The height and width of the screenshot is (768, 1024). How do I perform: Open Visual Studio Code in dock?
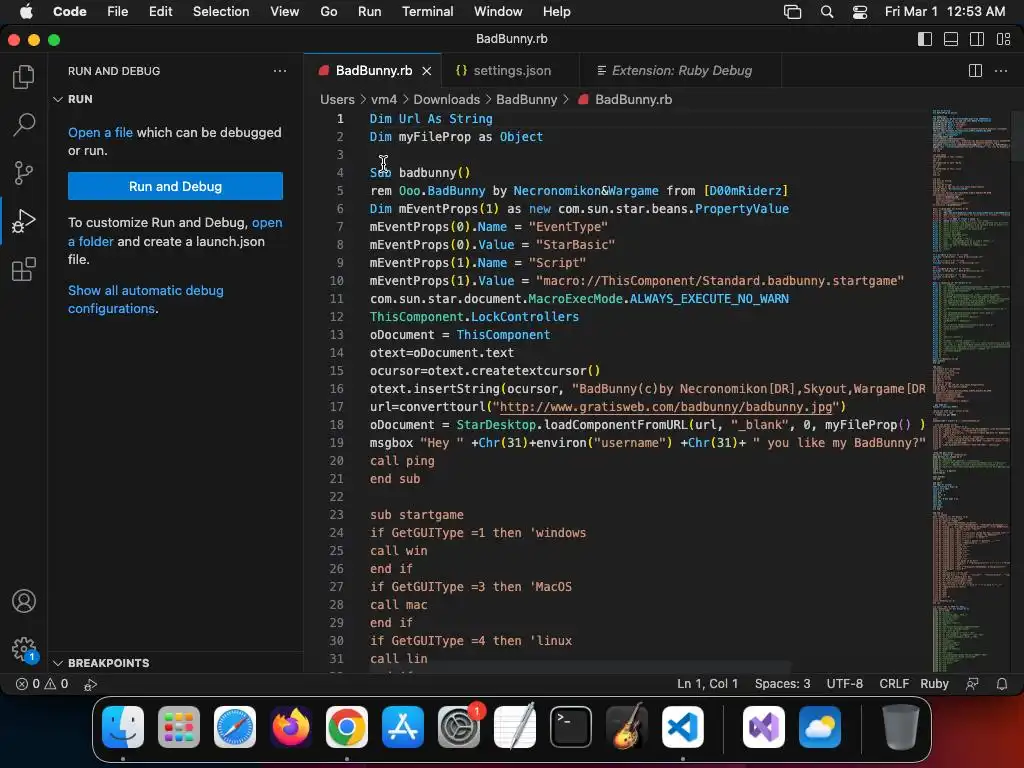point(682,726)
